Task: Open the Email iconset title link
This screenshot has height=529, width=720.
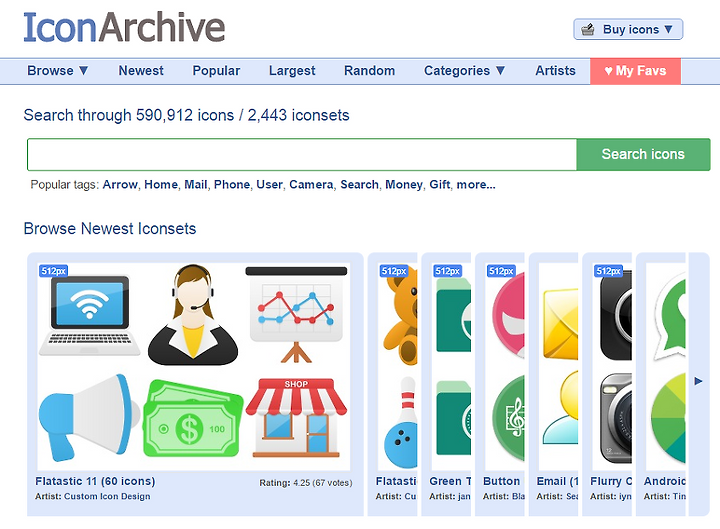Action: click(x=557, y=481)
